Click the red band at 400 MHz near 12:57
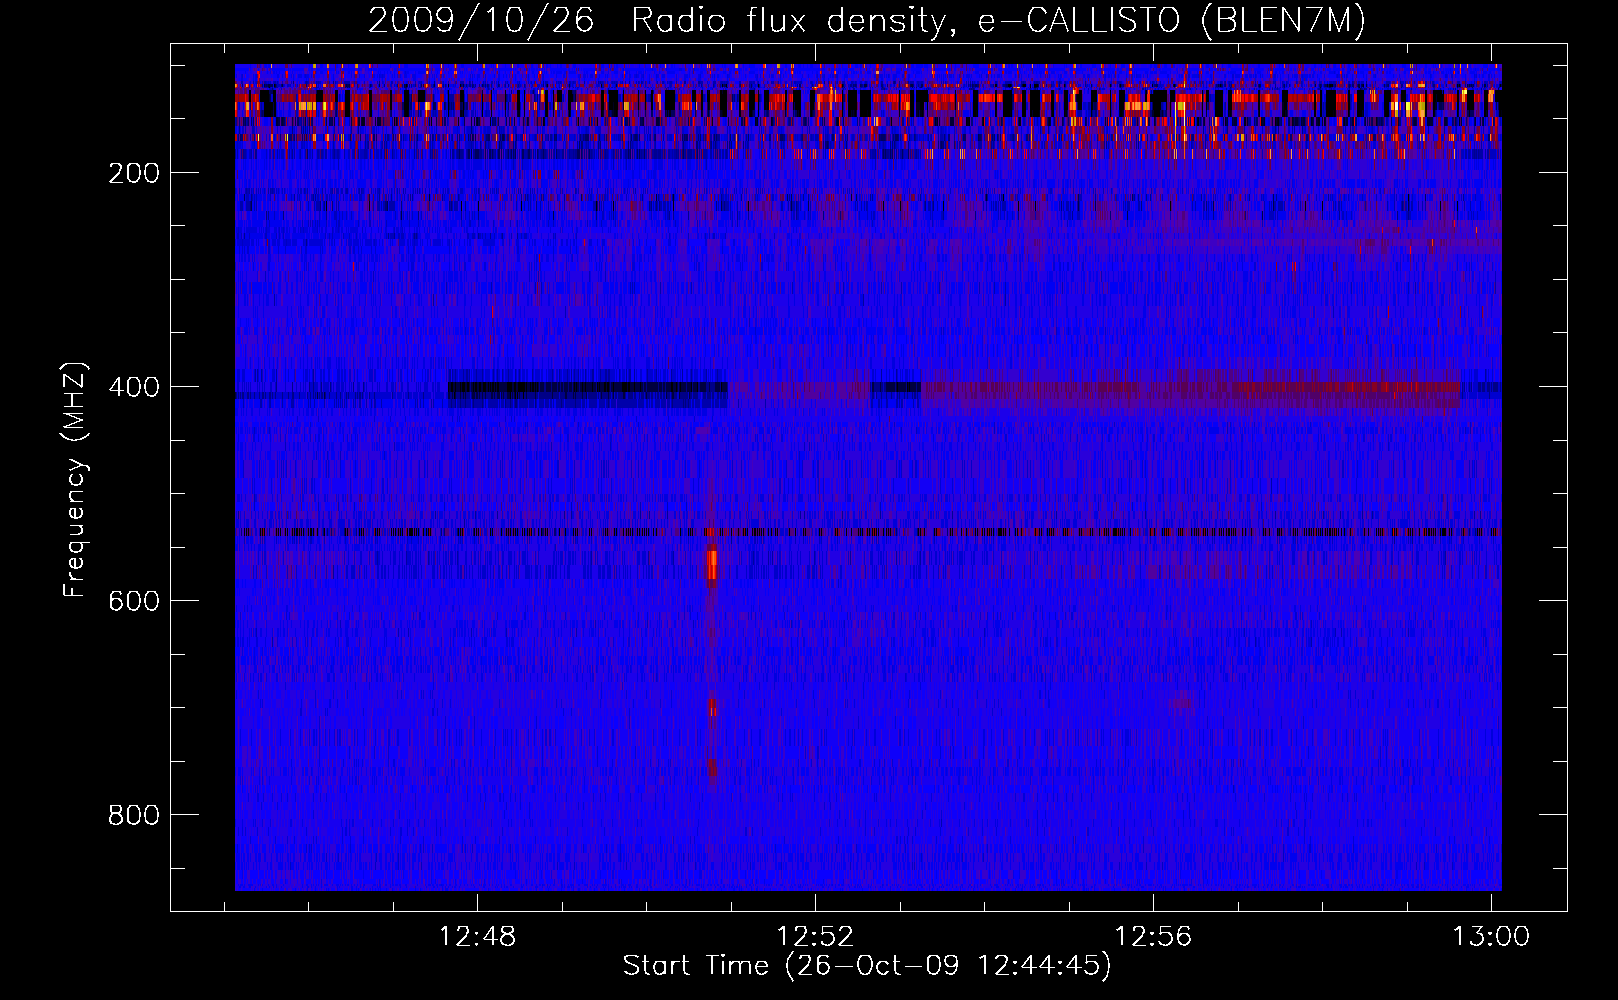This screenshot has width=1618, height=1000. pyautogui.click(x=1190, y=392)
